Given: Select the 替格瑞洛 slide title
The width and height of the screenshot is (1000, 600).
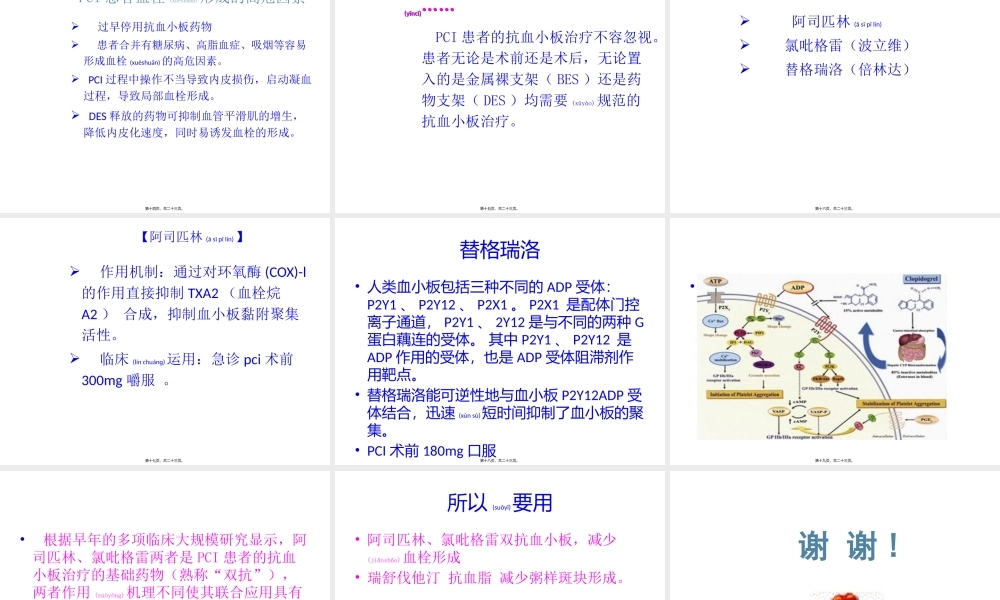Looking at the screenshot, I should (x=502, y=250).
